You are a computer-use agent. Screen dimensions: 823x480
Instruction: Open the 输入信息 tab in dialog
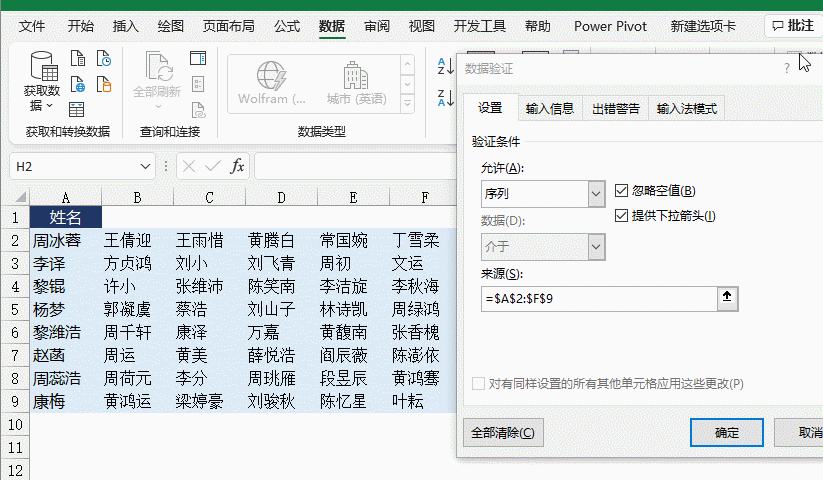tap(550, 109)
